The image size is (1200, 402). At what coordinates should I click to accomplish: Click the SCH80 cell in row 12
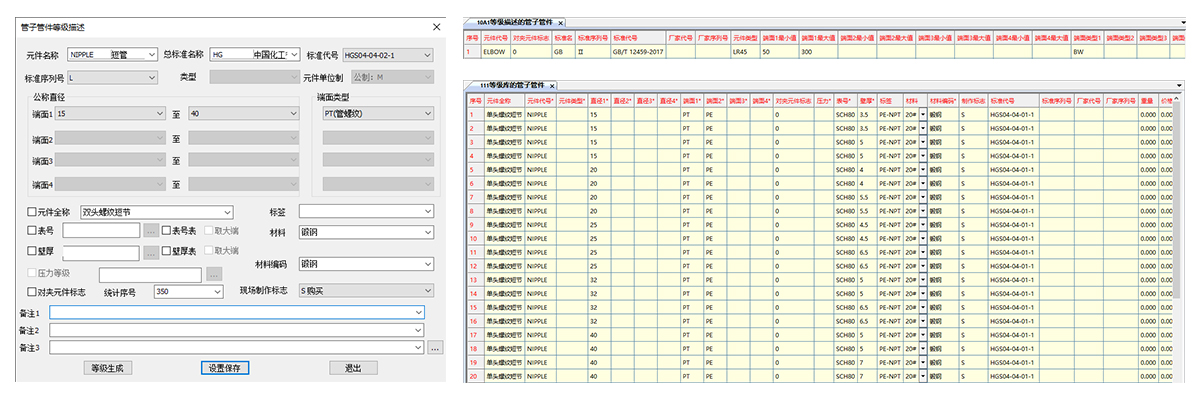(845, 268)
